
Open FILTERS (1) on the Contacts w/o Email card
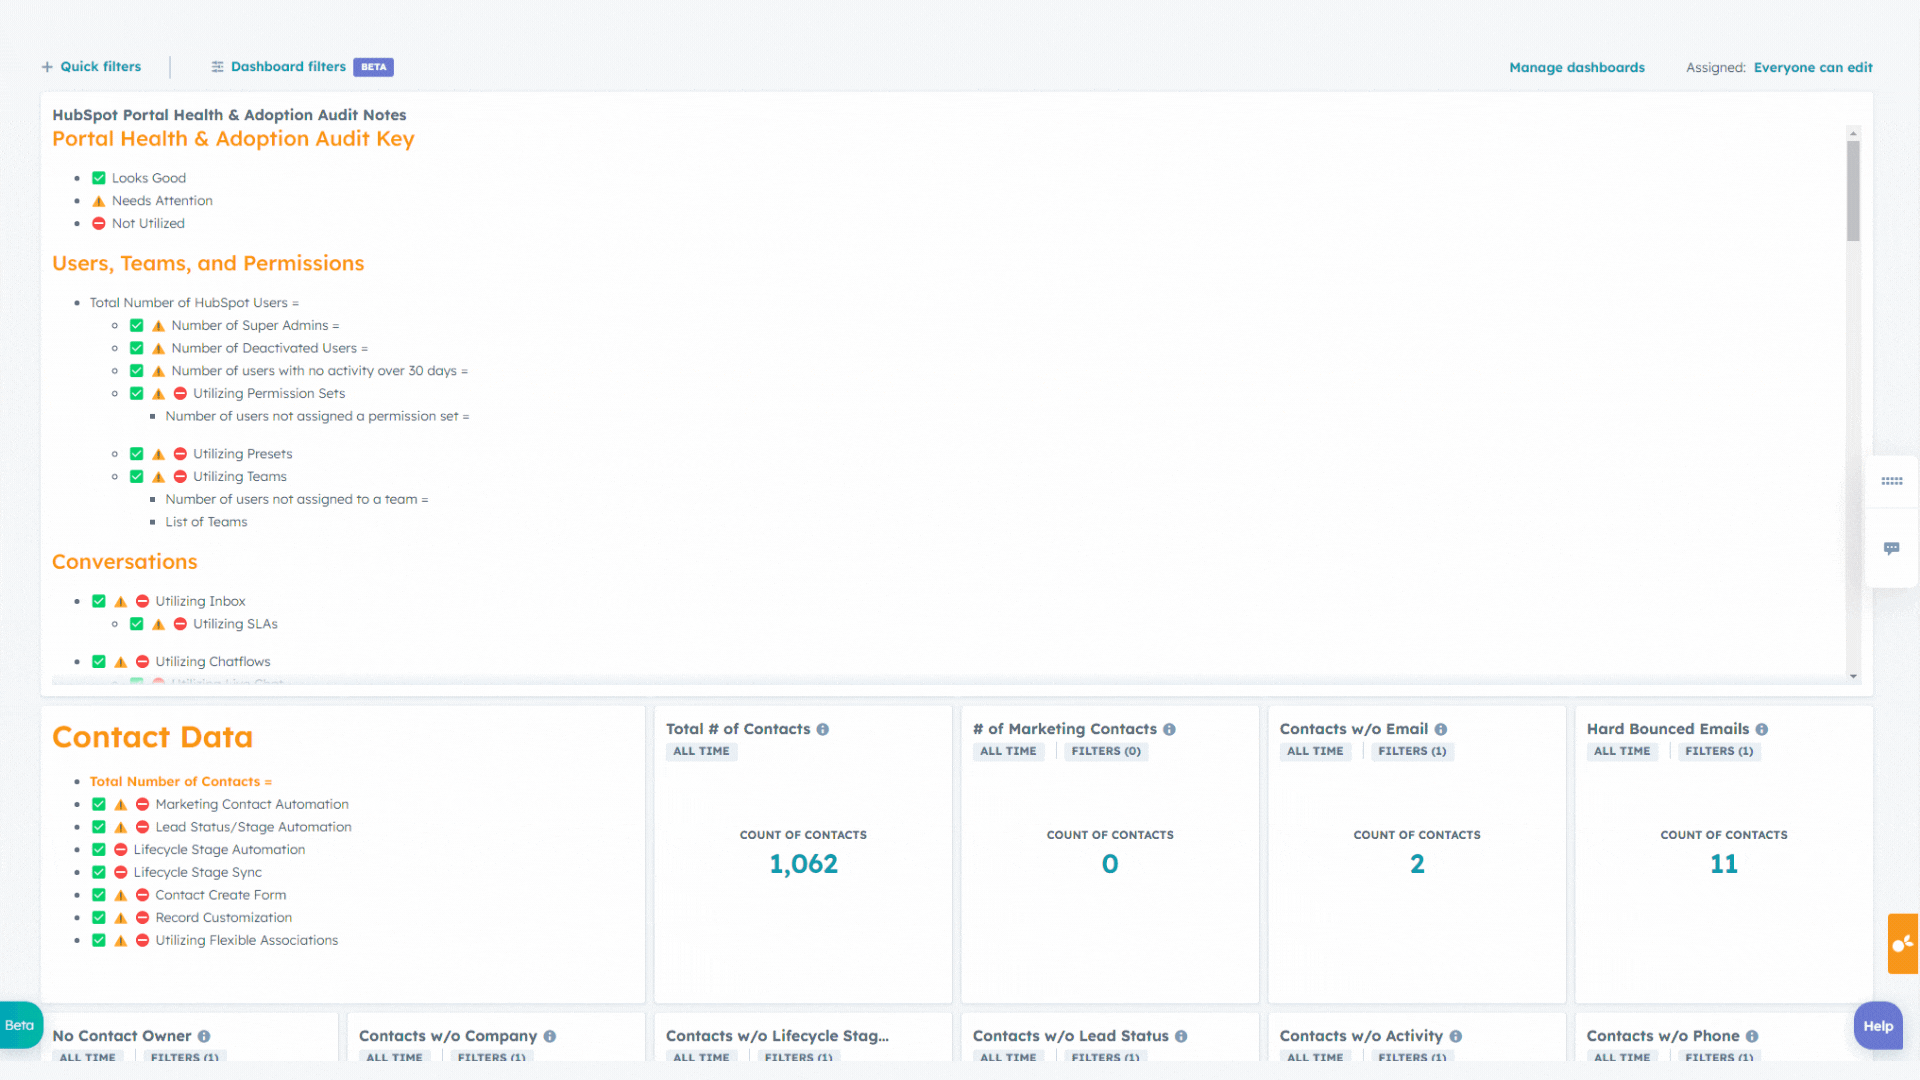point(1412,751)
